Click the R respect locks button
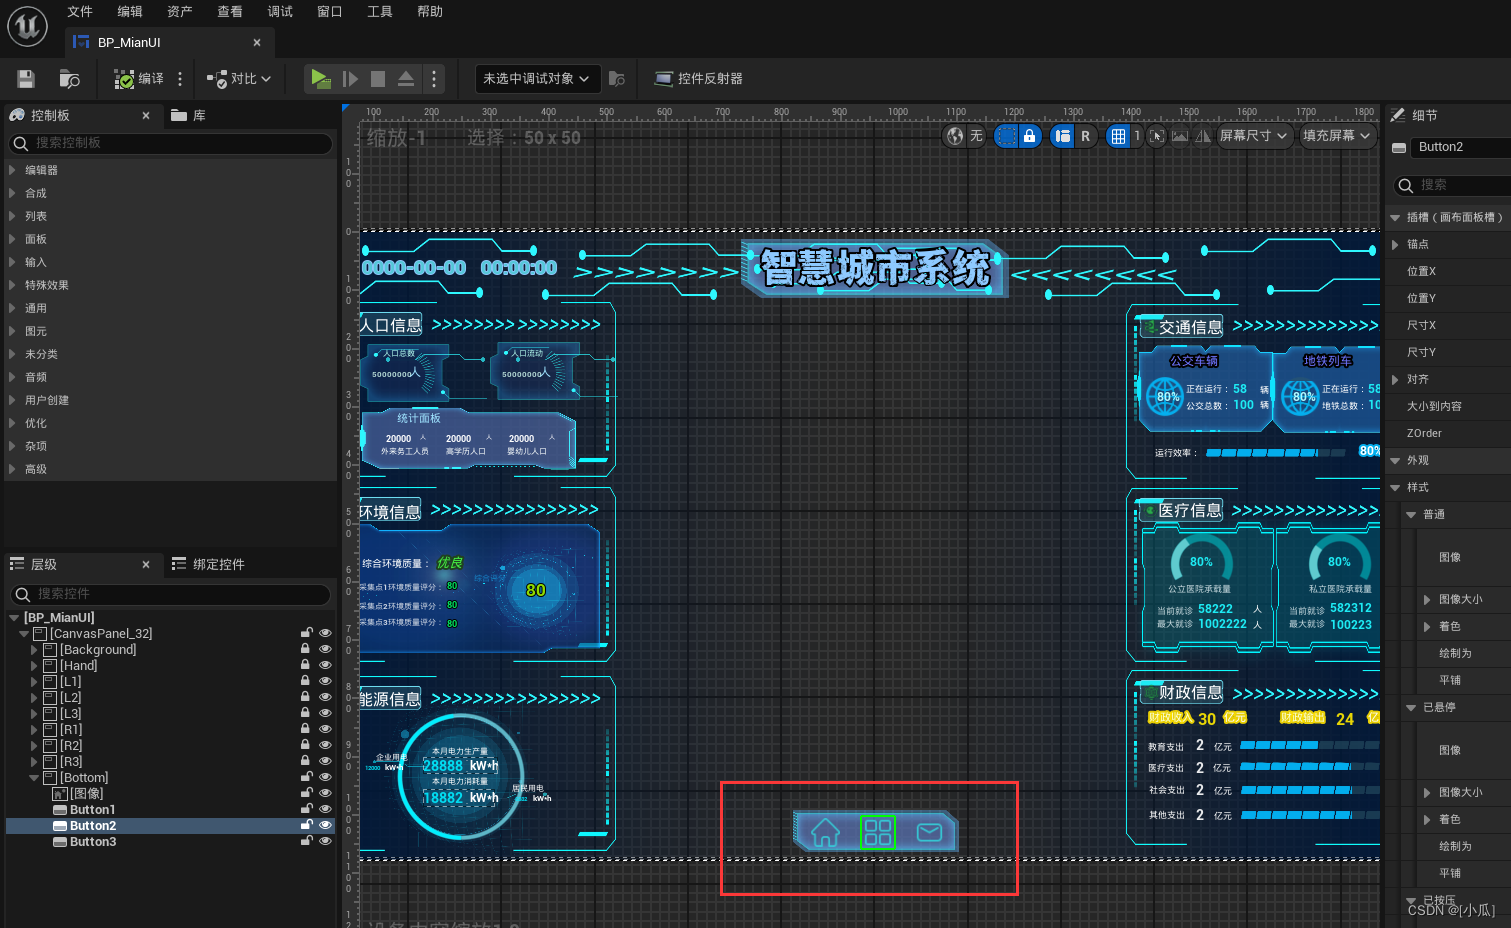The image size is (1511, 928). click(x=1085, y=136)
